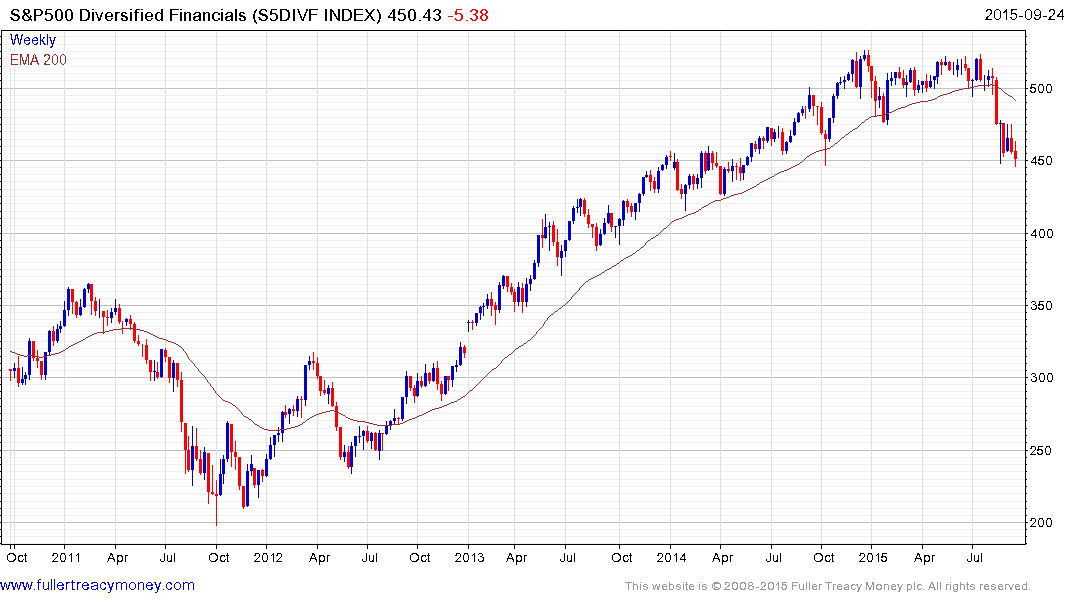Open the www.fullertreacymoney.com link

[x=97, y=586]
